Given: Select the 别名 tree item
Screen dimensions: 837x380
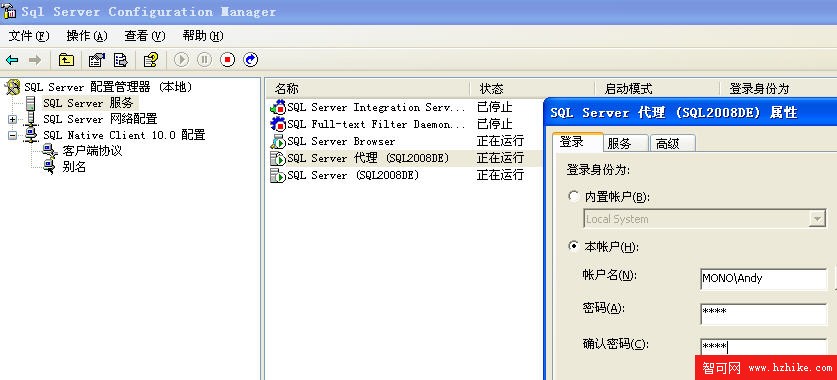Looking at the screenshot, I should (x=74, y=167).
